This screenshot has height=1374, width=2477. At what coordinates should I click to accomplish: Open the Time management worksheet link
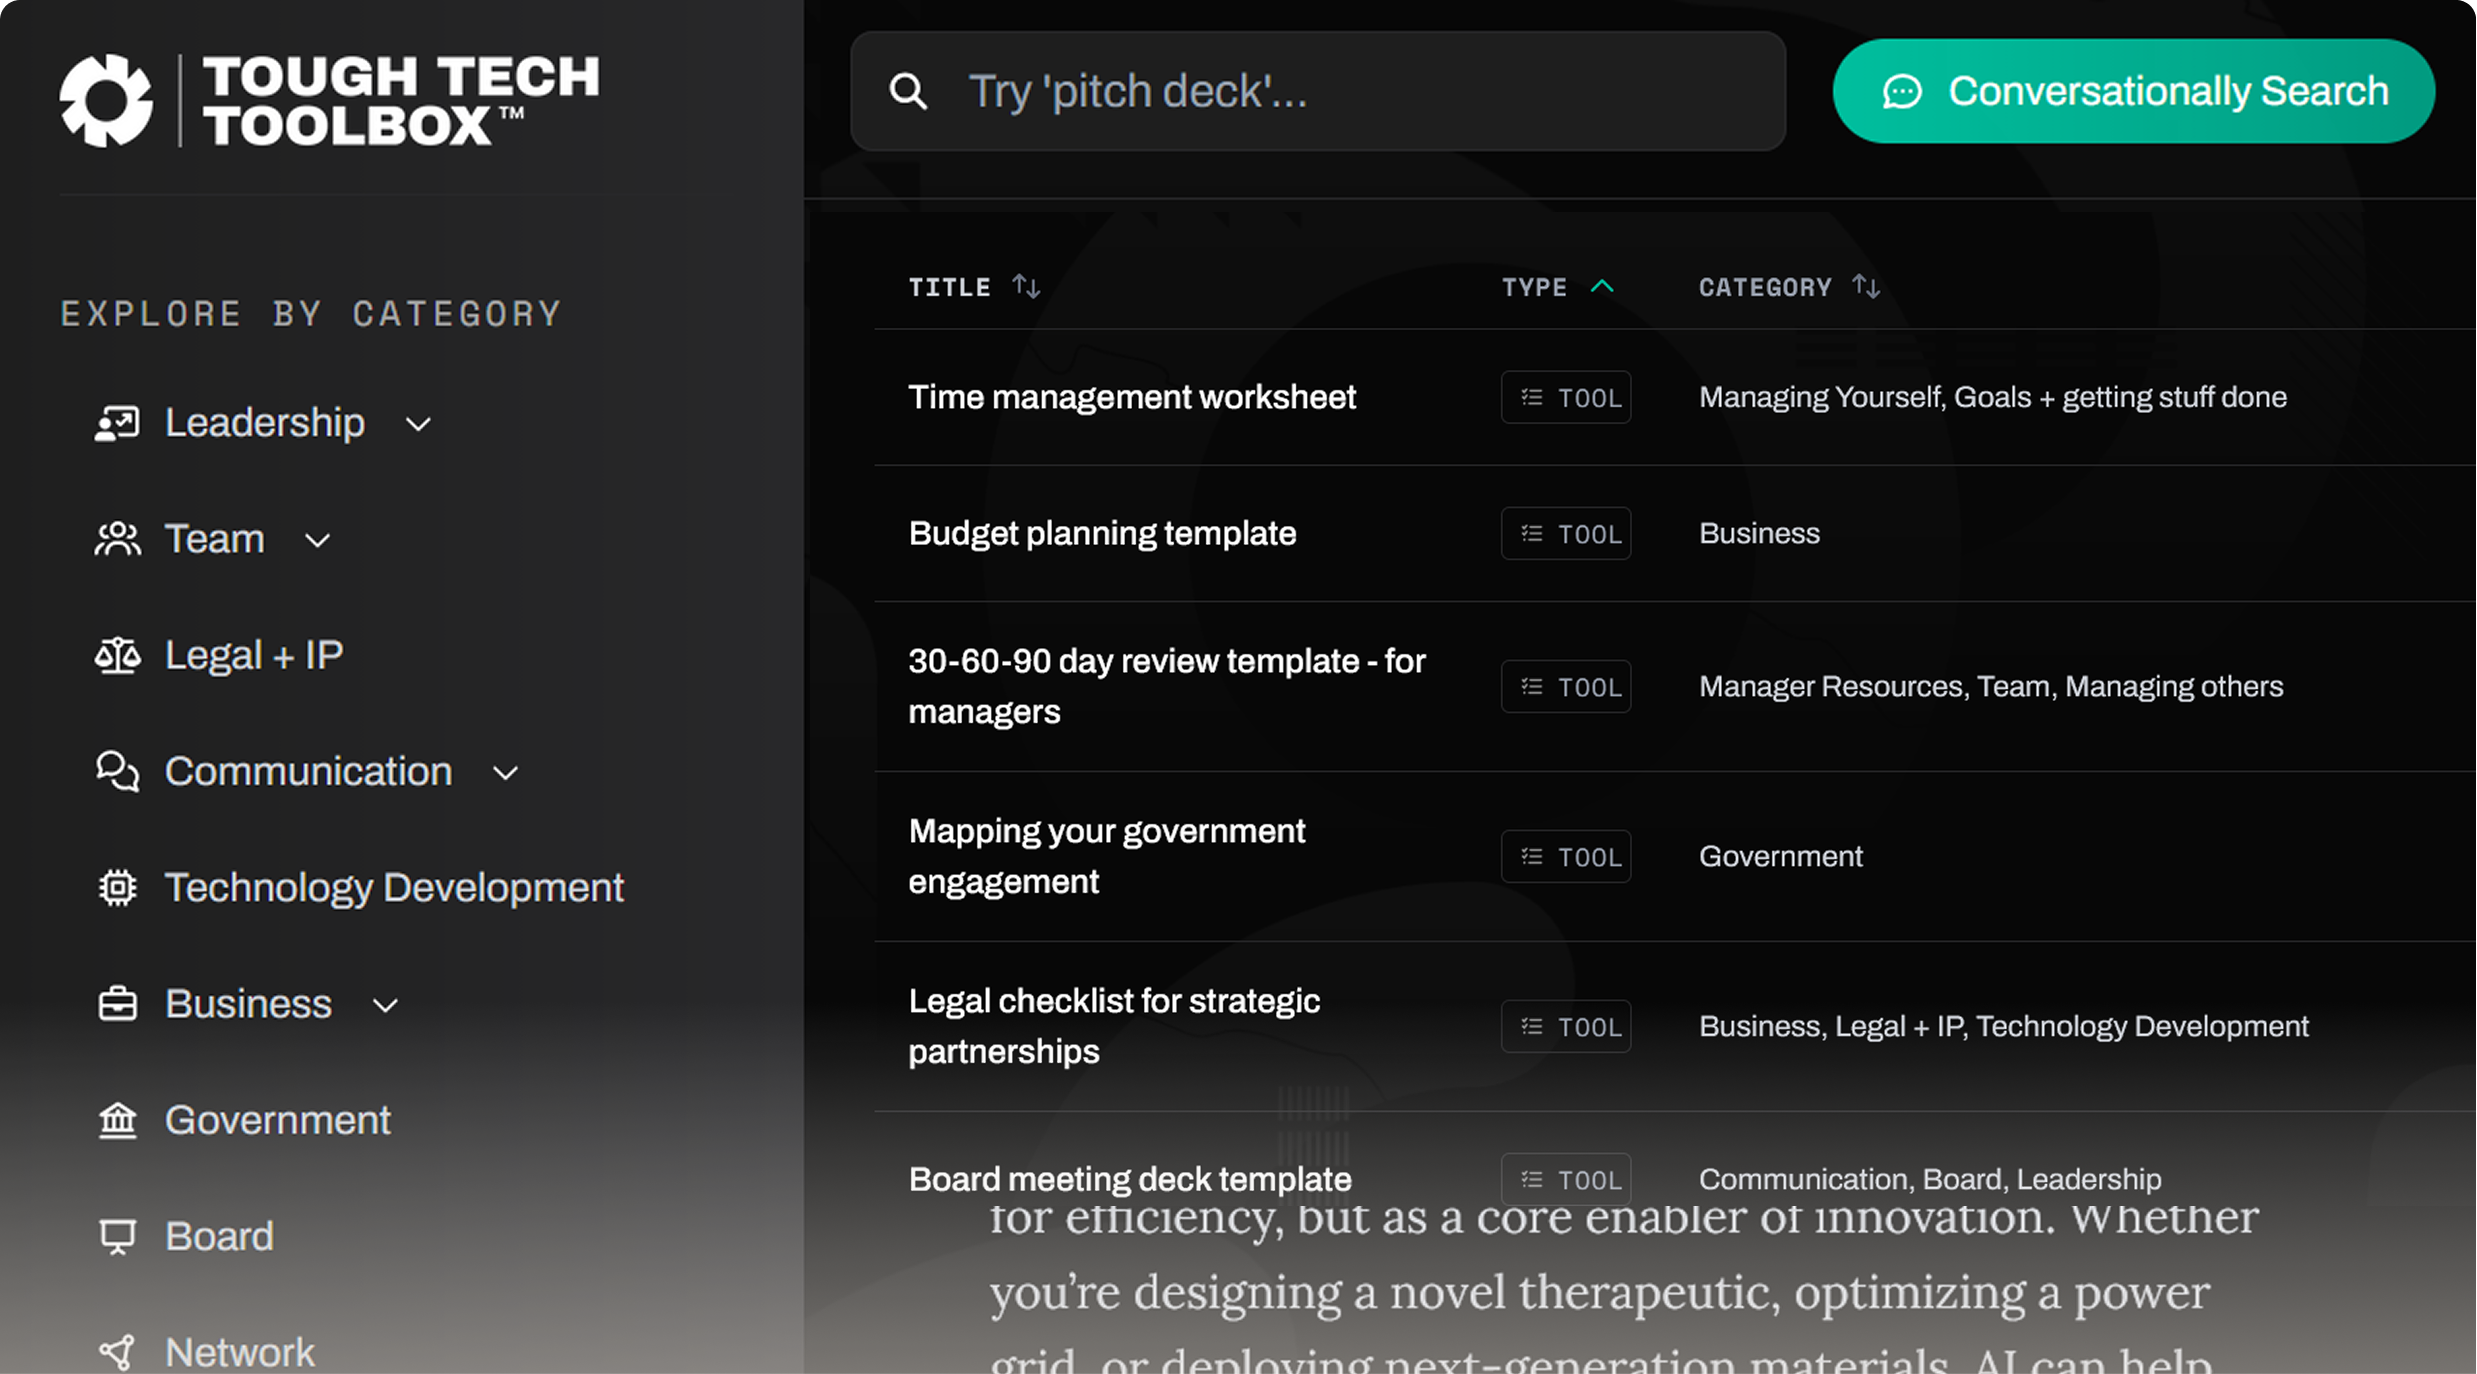pyautogui.click(x=1131, y=397)
